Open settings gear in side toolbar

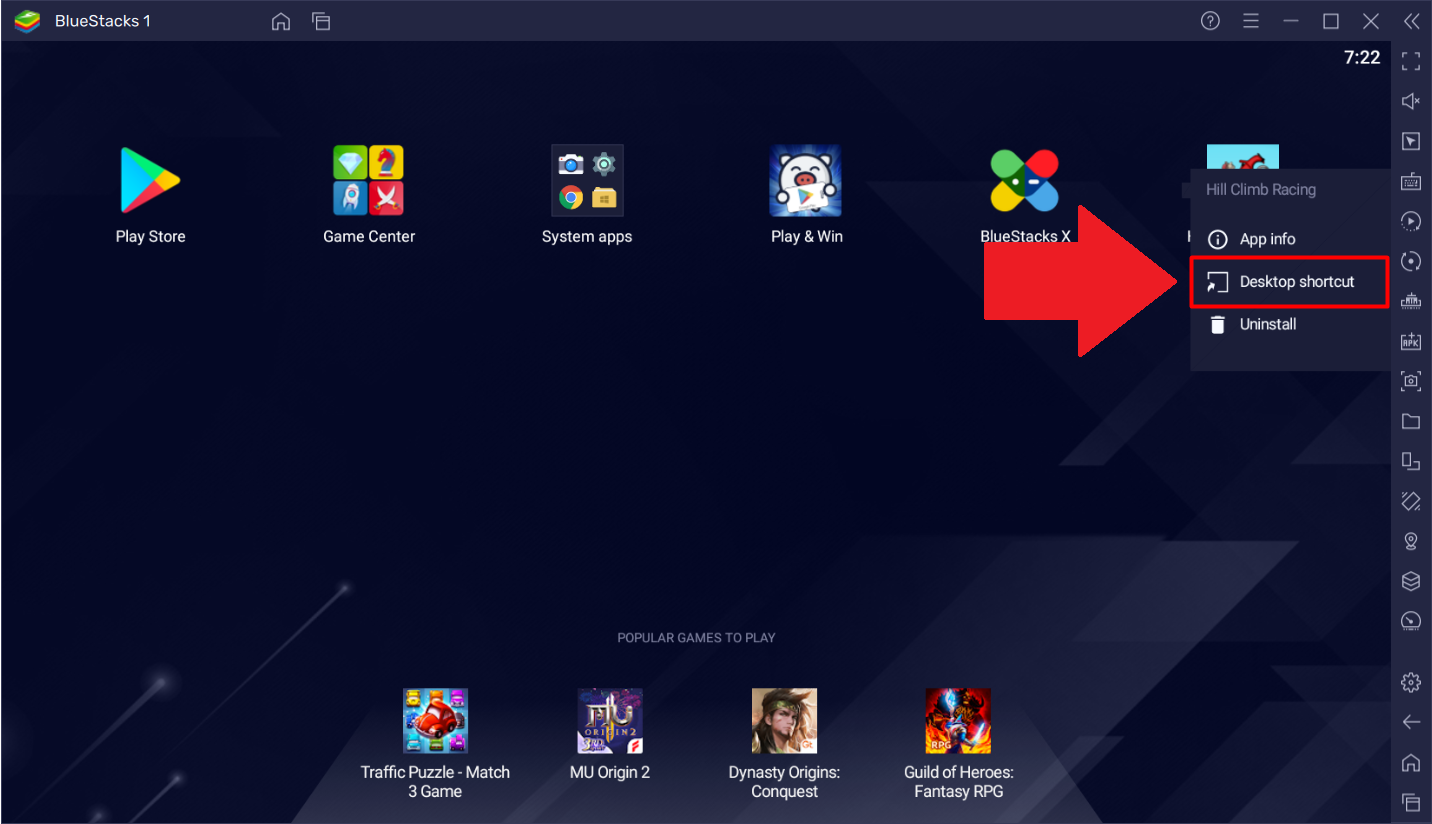[1411, 682]
